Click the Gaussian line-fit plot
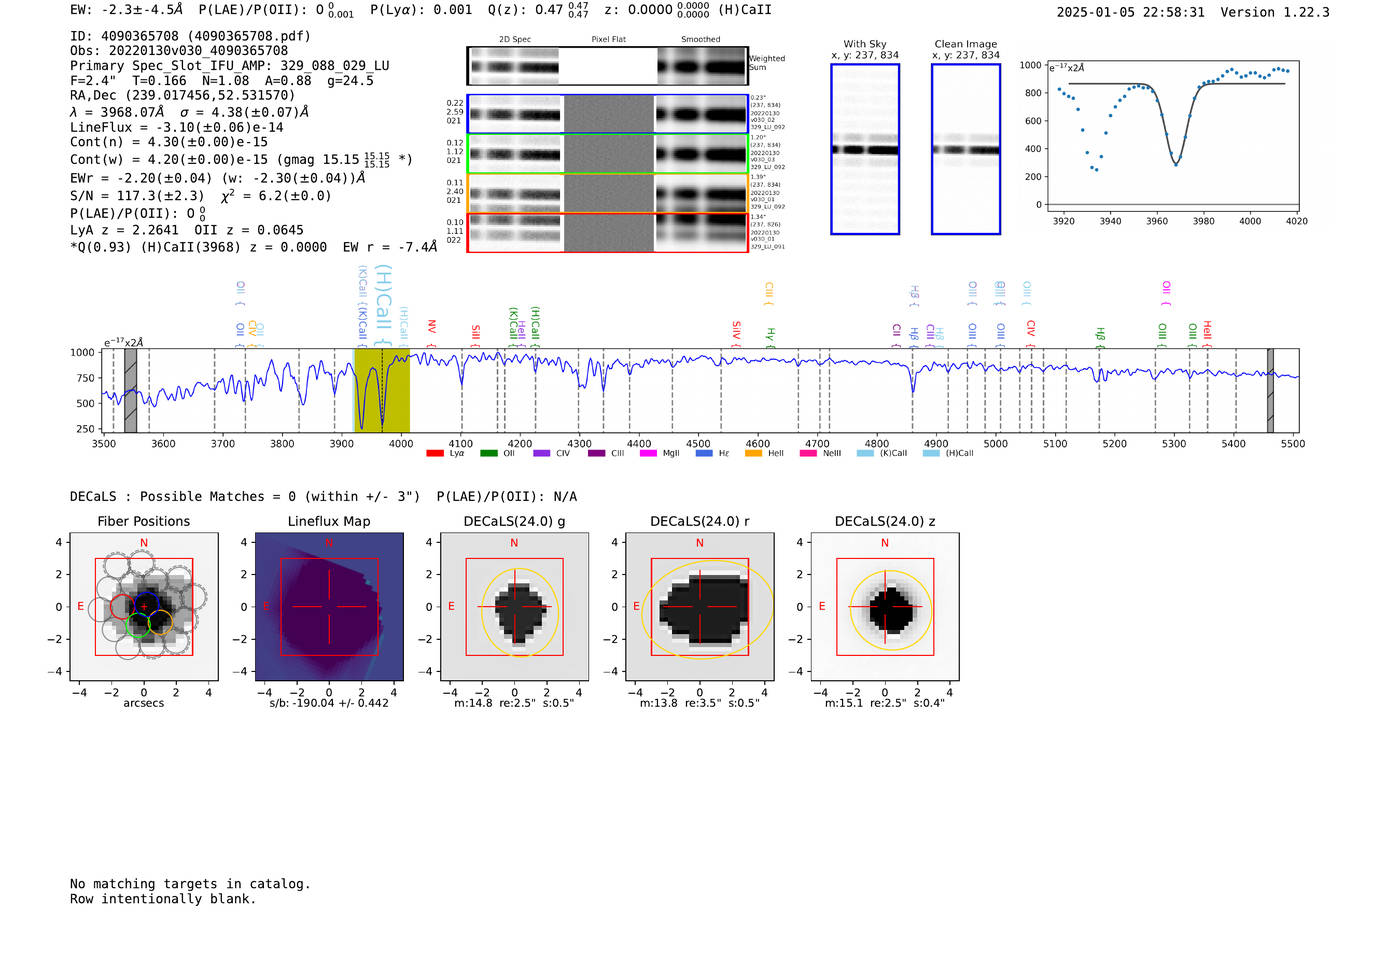1400x953 pixels. click(x=1172, y=135)
